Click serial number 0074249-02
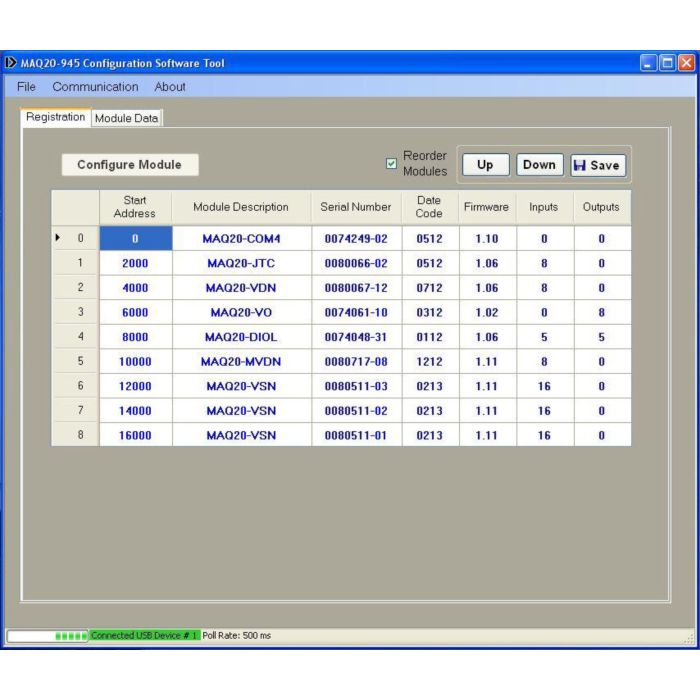Screen dimensions: 700x700 [356, 238]
